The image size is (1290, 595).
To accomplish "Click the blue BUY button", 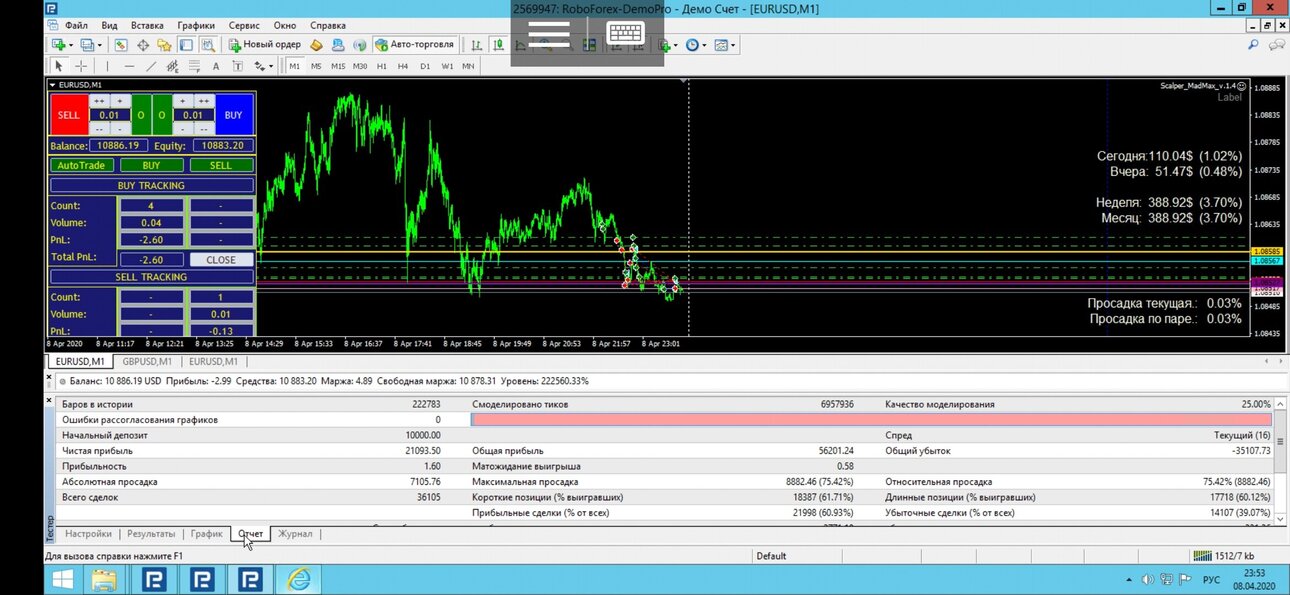I will pos(233,115).
